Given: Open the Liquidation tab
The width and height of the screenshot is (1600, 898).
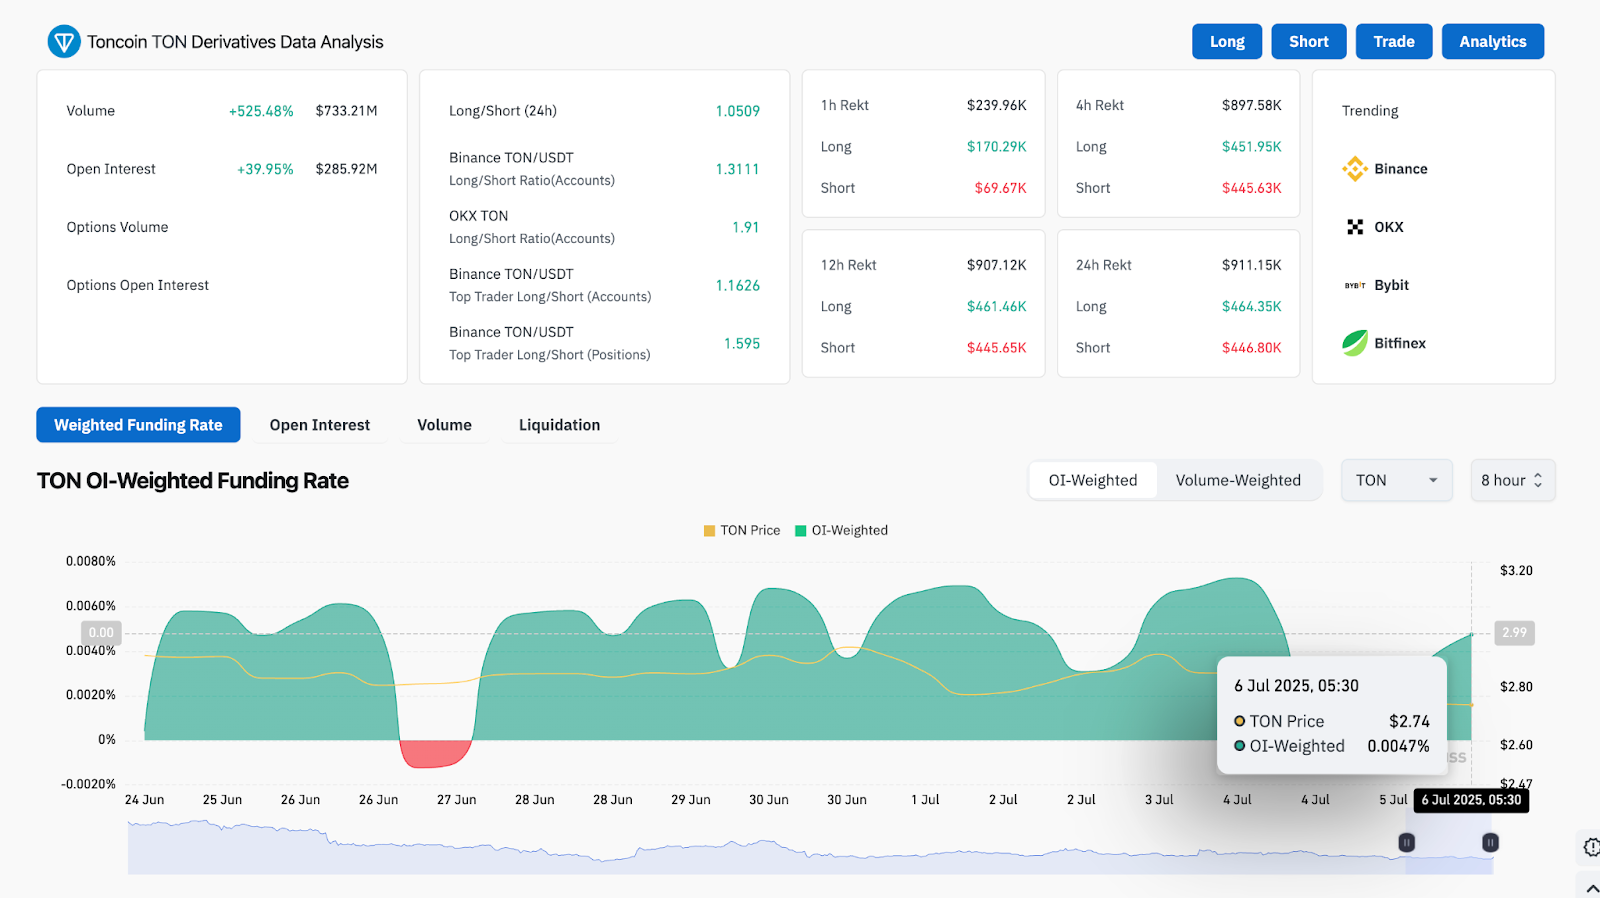Looking at the screenshot, I should click(x=559, y=425).
